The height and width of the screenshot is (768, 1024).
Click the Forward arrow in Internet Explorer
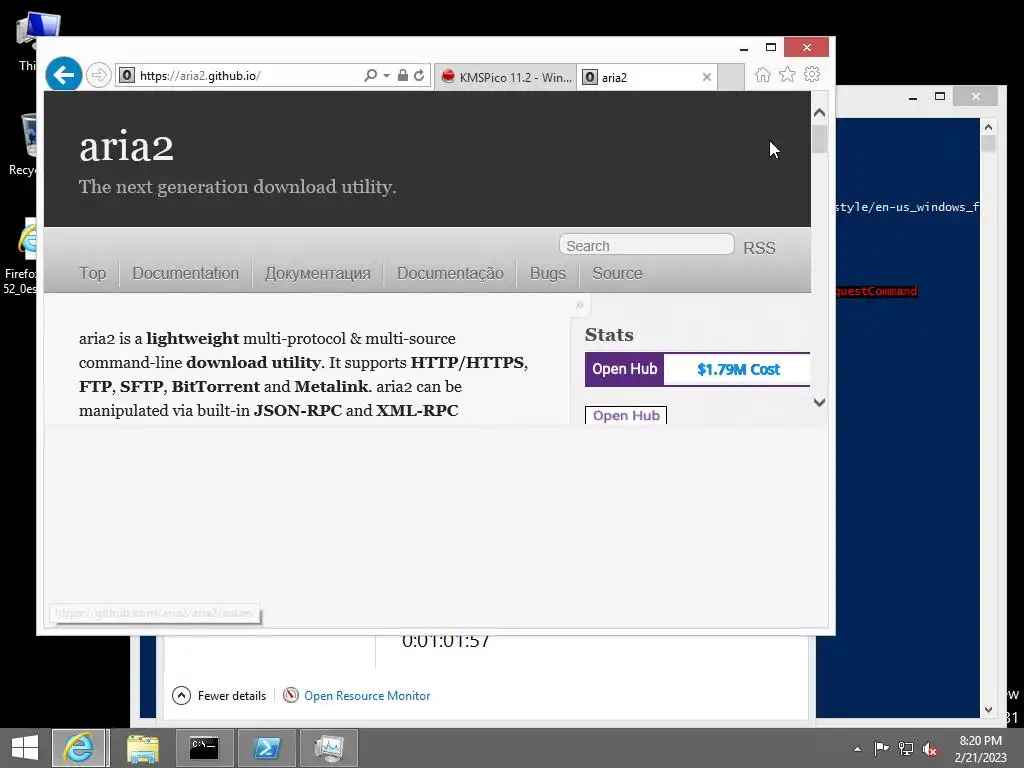pos(99,75)
